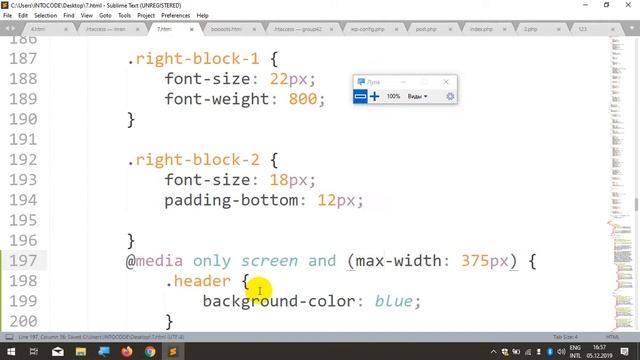Open the Preferences menu

pyautogui.click(x=176, y=16)
